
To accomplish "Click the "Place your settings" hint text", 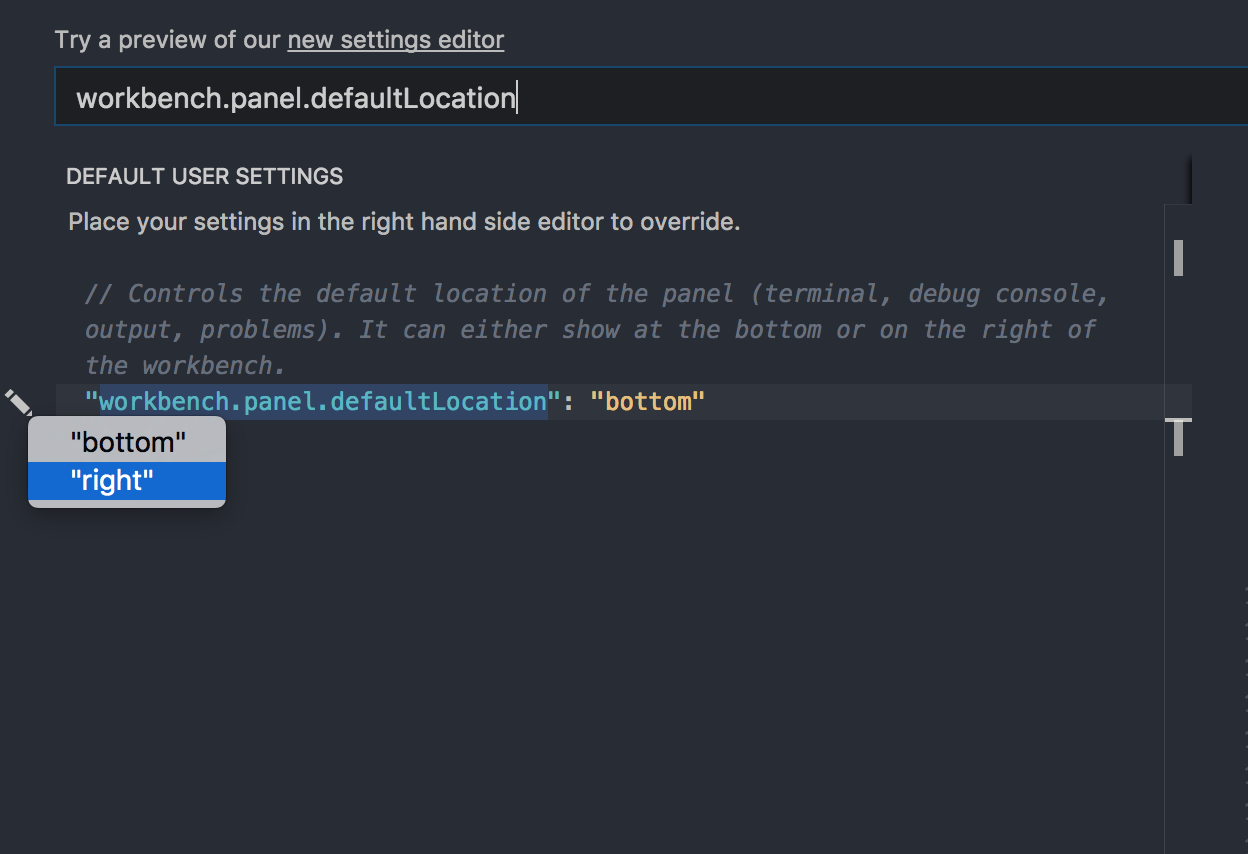I will (404, 221).
